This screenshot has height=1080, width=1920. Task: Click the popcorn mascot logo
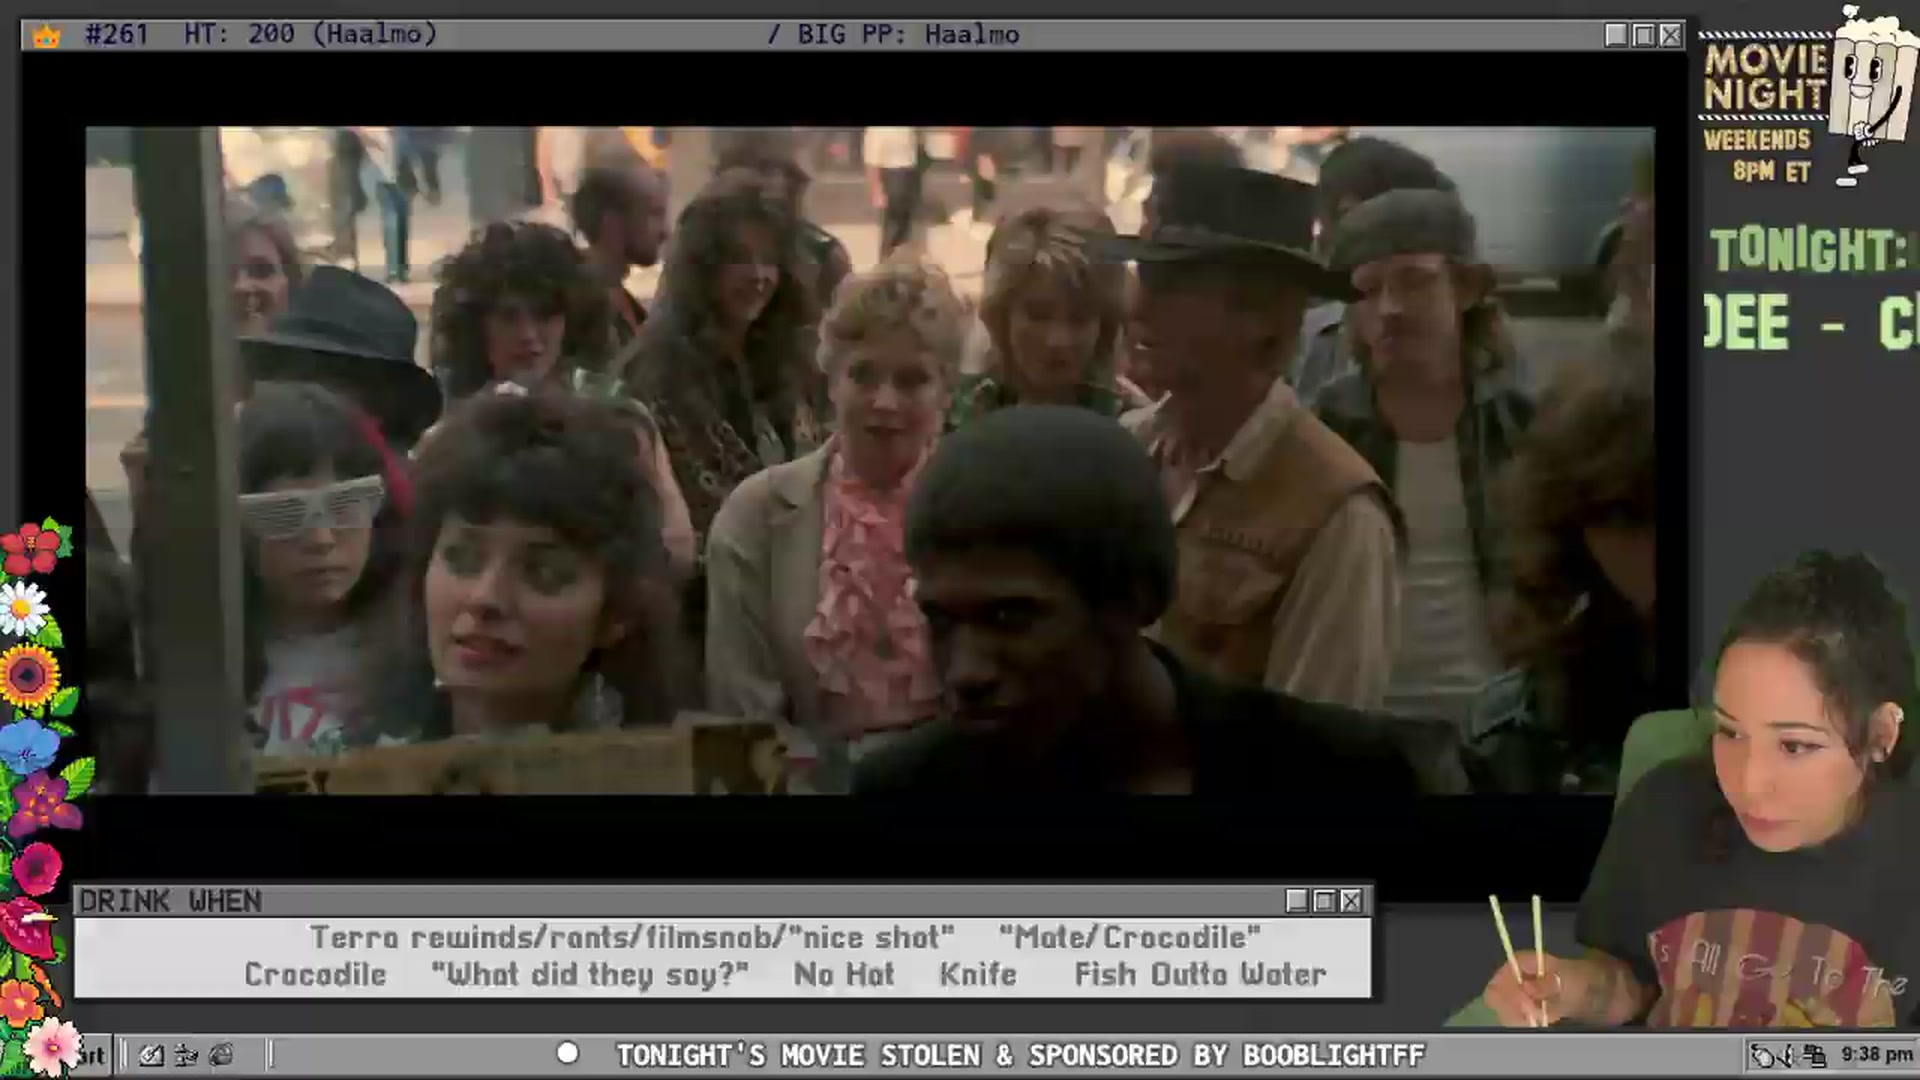pos(1872,95)
